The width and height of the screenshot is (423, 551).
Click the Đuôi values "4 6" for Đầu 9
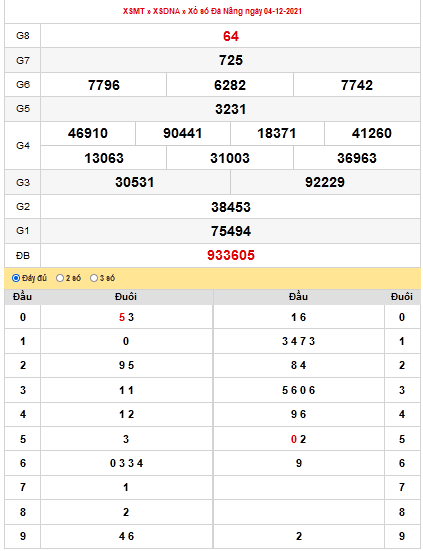coord(126,536)
